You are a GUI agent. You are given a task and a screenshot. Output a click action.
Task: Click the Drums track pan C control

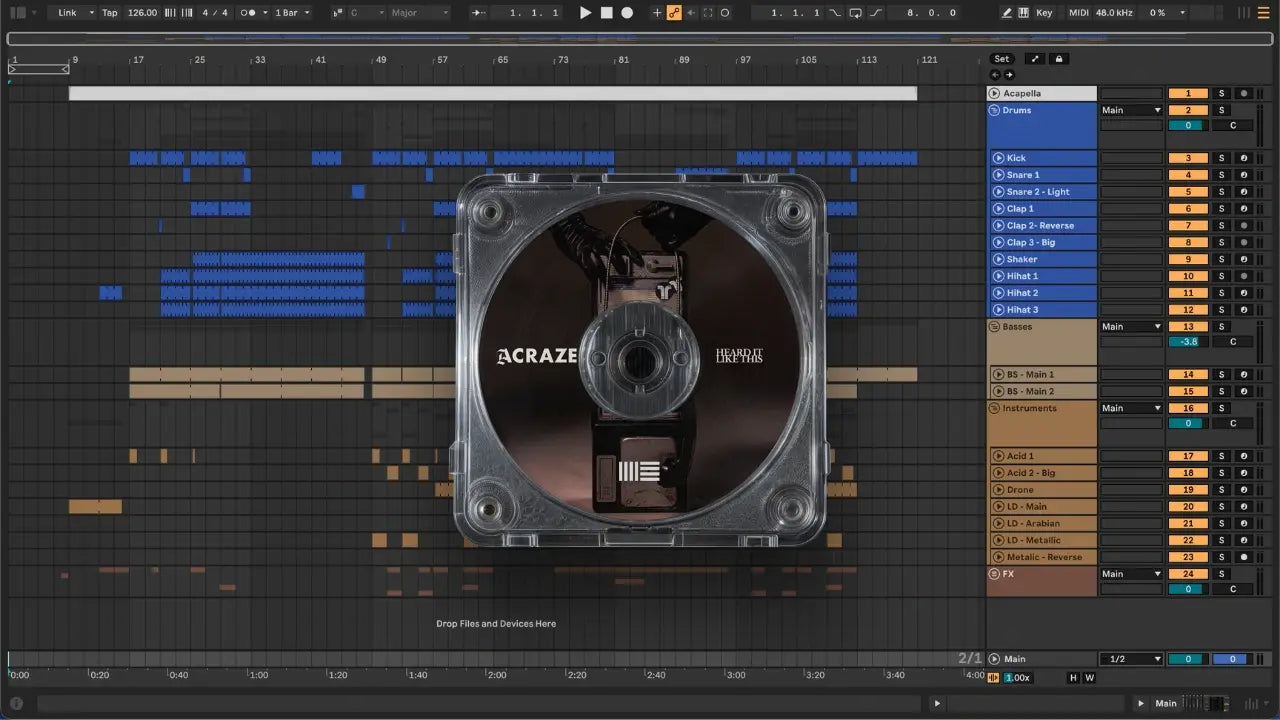coord(1232,126)
